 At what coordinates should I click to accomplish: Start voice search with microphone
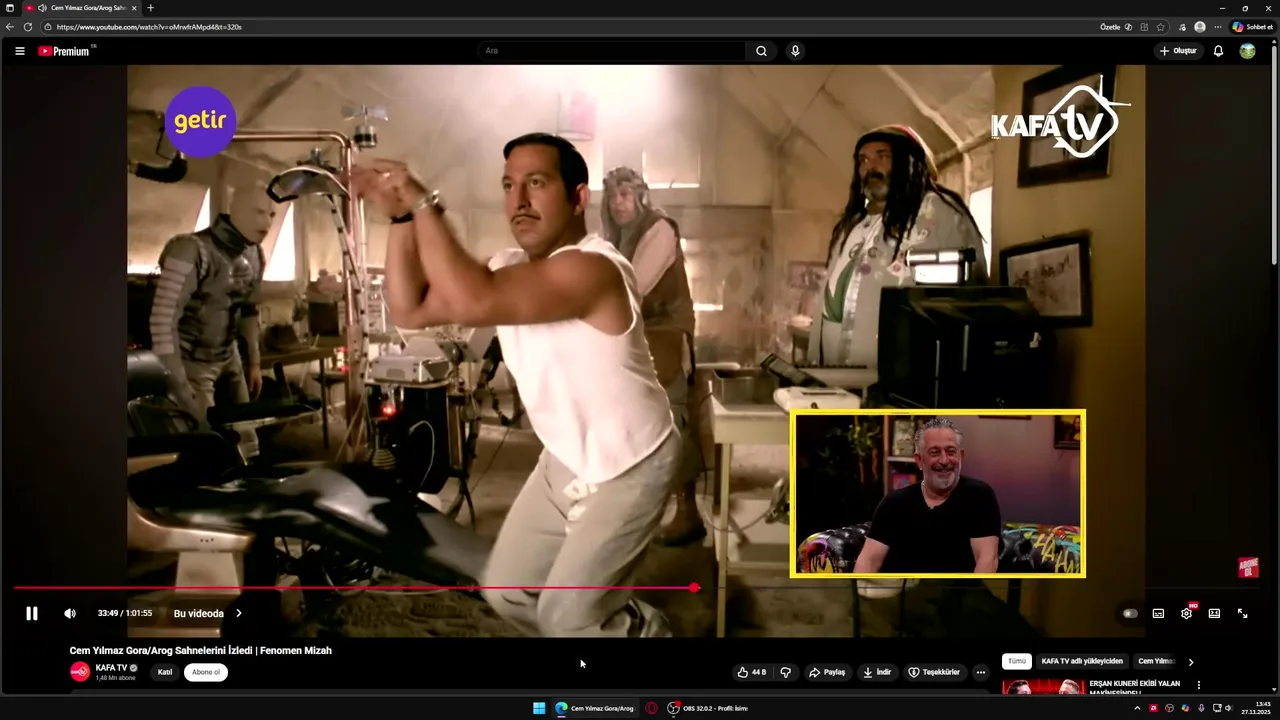click(795, 51)
